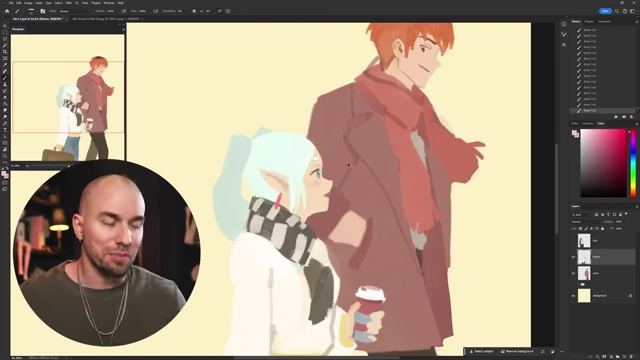This screenshot has width=640, height=360.
Task: Open the Window menu
Action: 109,3
